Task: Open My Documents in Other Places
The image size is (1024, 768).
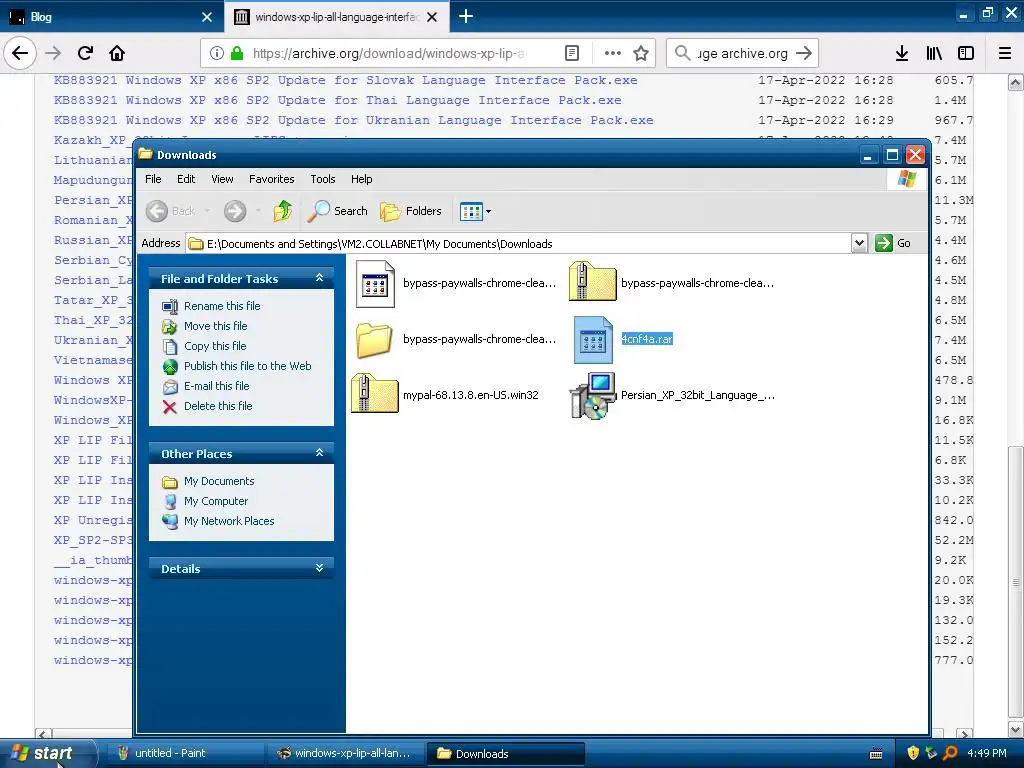Action: [x=219, y=481]
